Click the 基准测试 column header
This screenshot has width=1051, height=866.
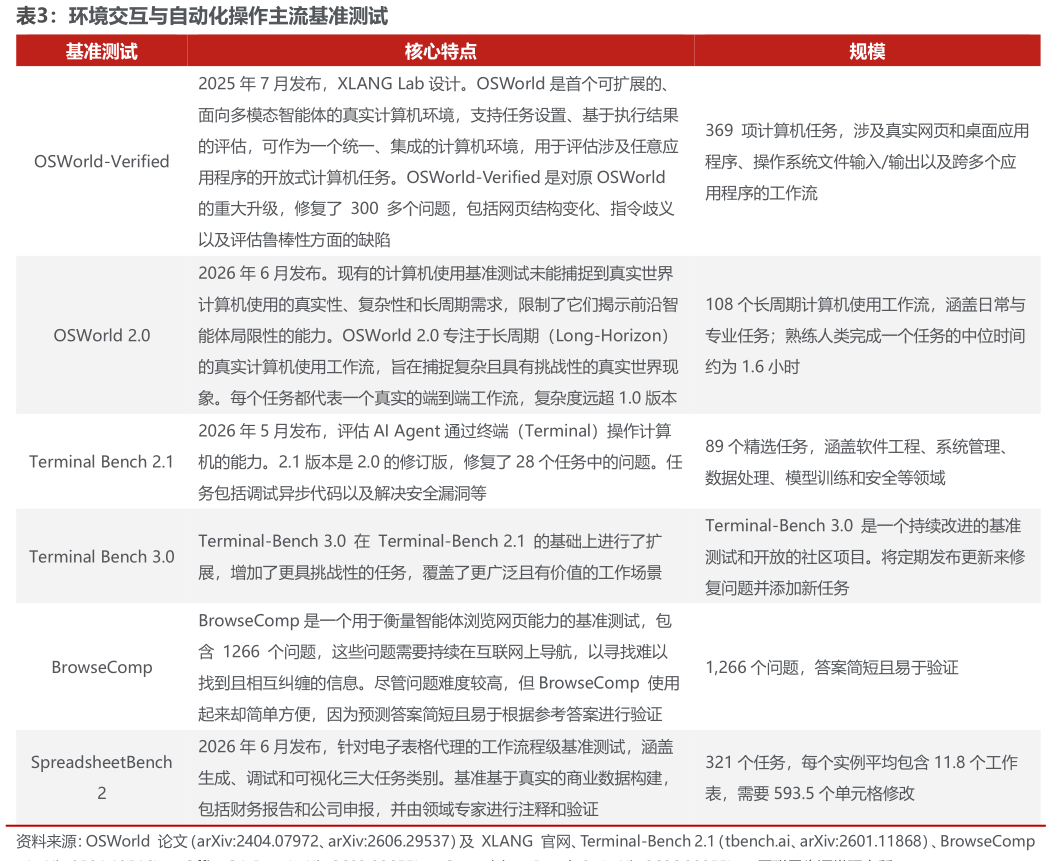(101, 51)
